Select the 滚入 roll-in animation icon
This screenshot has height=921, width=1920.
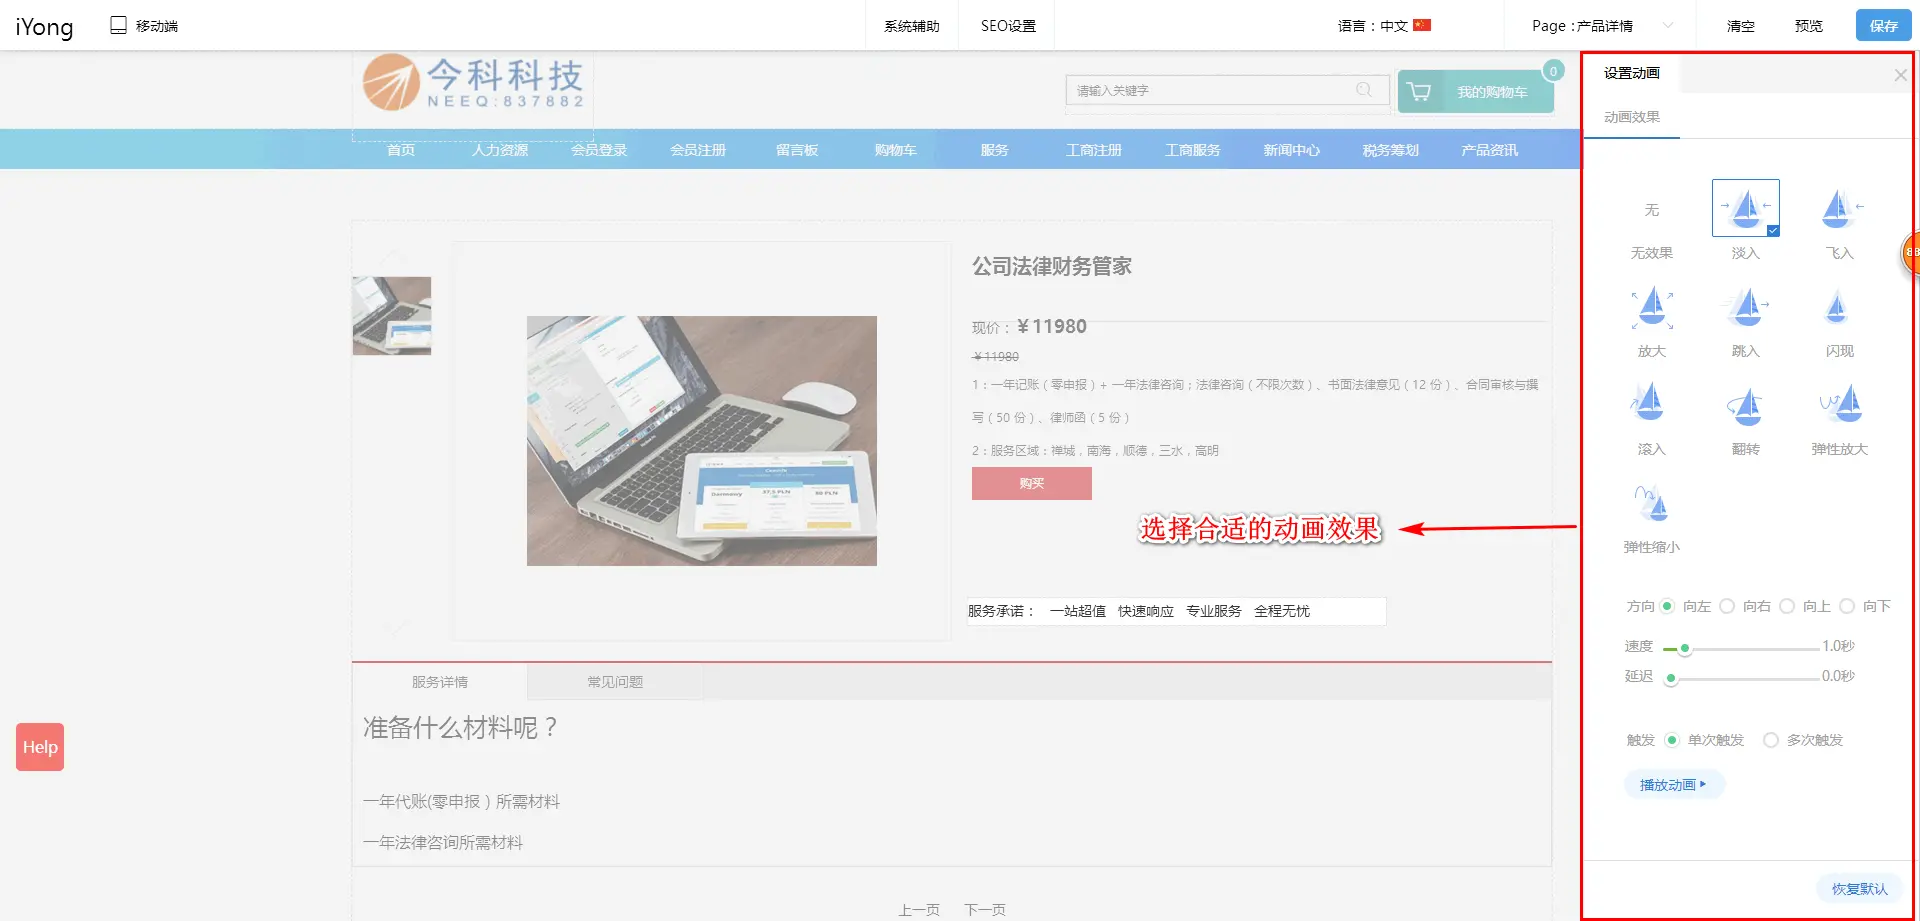(1651, 404)
